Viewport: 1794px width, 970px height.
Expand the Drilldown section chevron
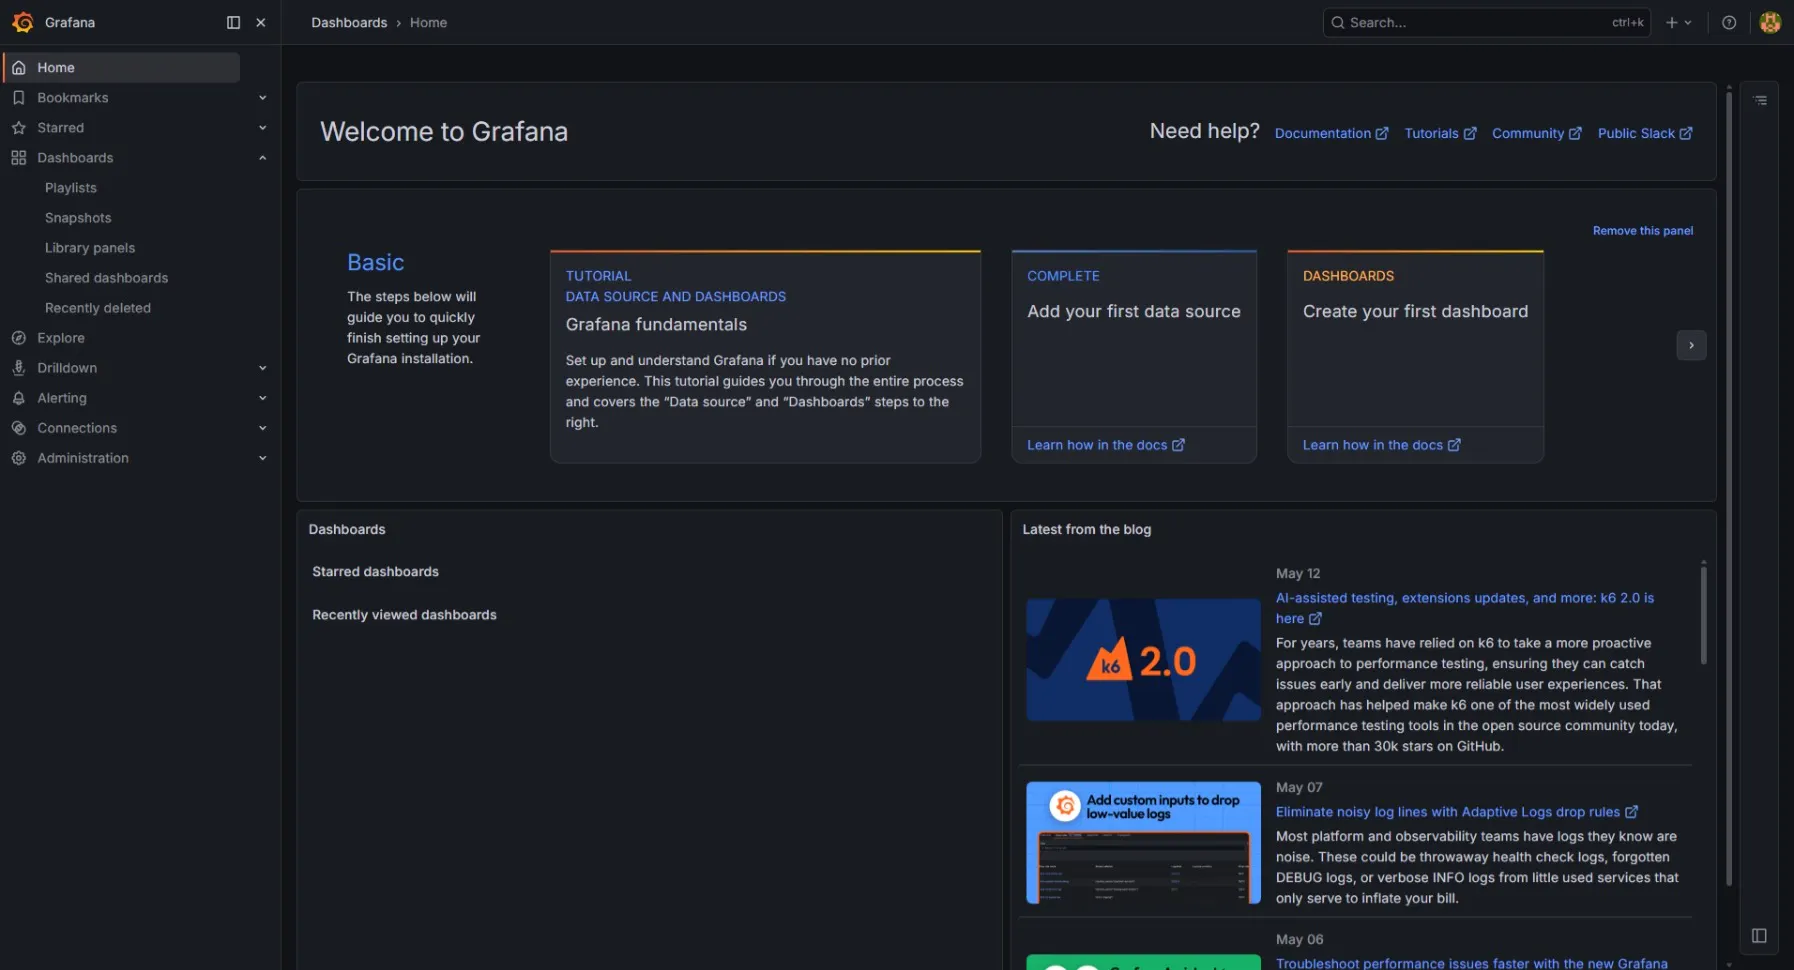263,367
